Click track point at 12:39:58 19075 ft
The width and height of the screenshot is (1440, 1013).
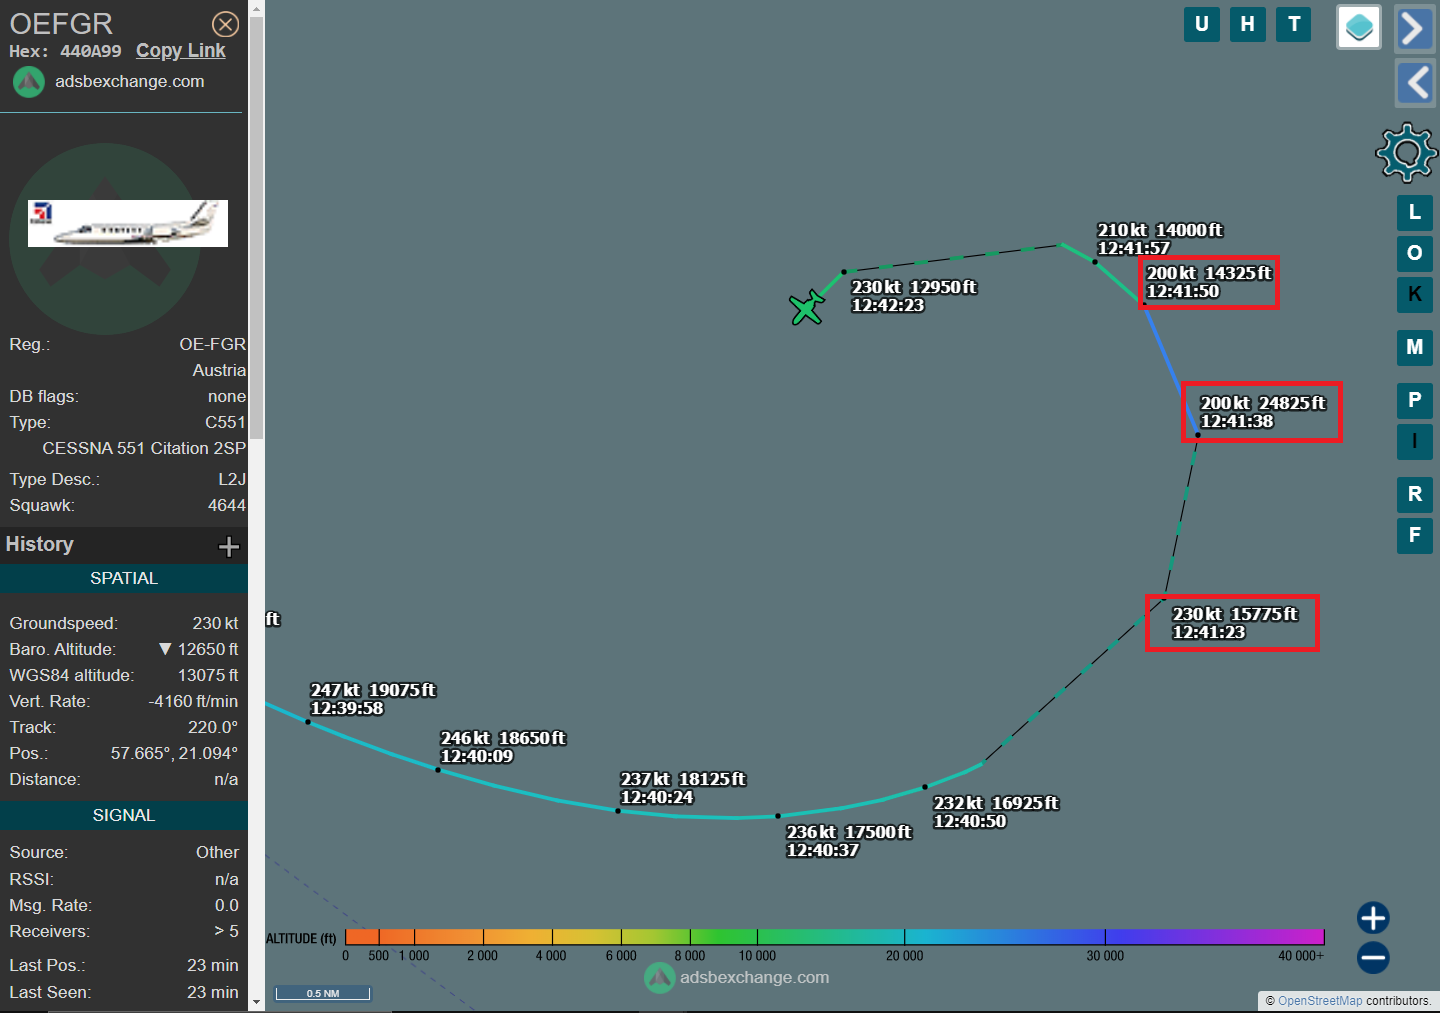tap(308, 722)
